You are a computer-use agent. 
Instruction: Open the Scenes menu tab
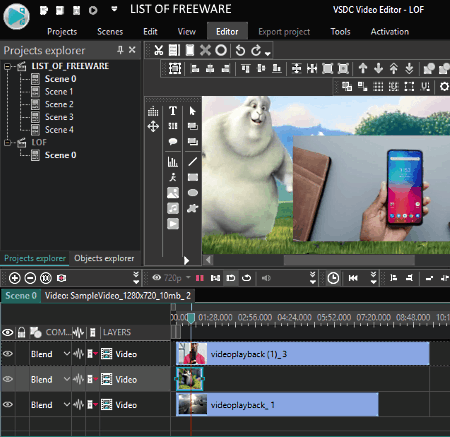click(x=110, y=32)
